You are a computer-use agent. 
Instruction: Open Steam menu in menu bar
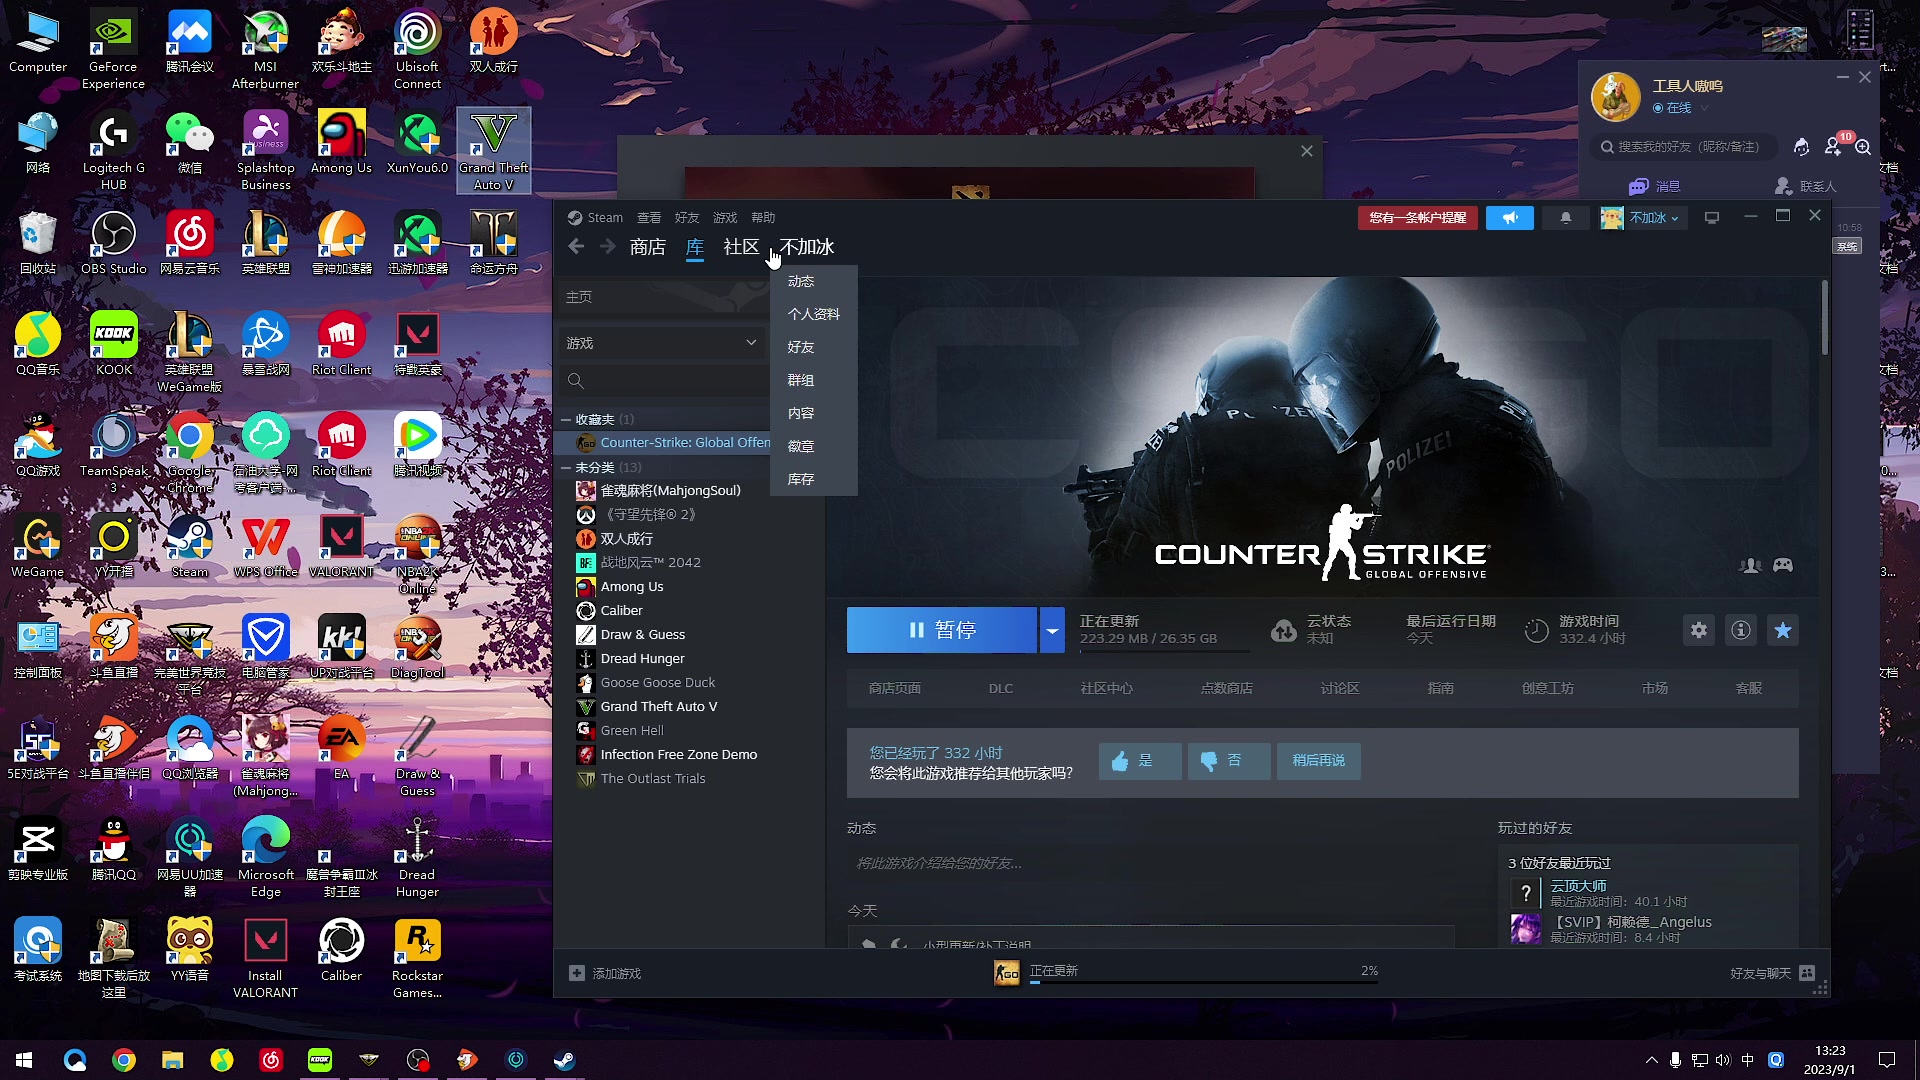point(605,217)
